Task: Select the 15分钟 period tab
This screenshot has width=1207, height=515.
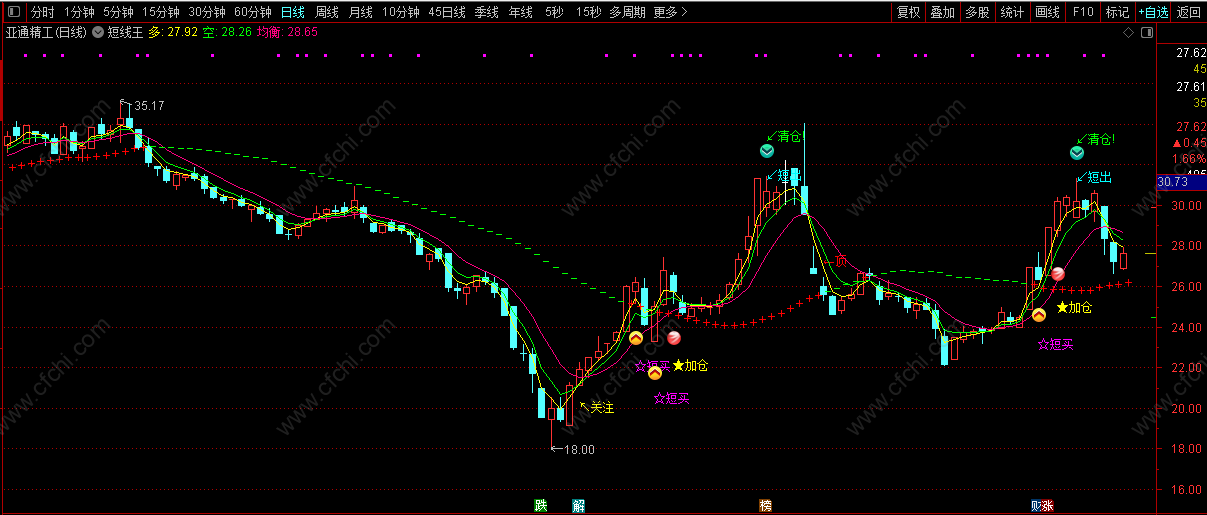Action: click(x=160, y=12)
